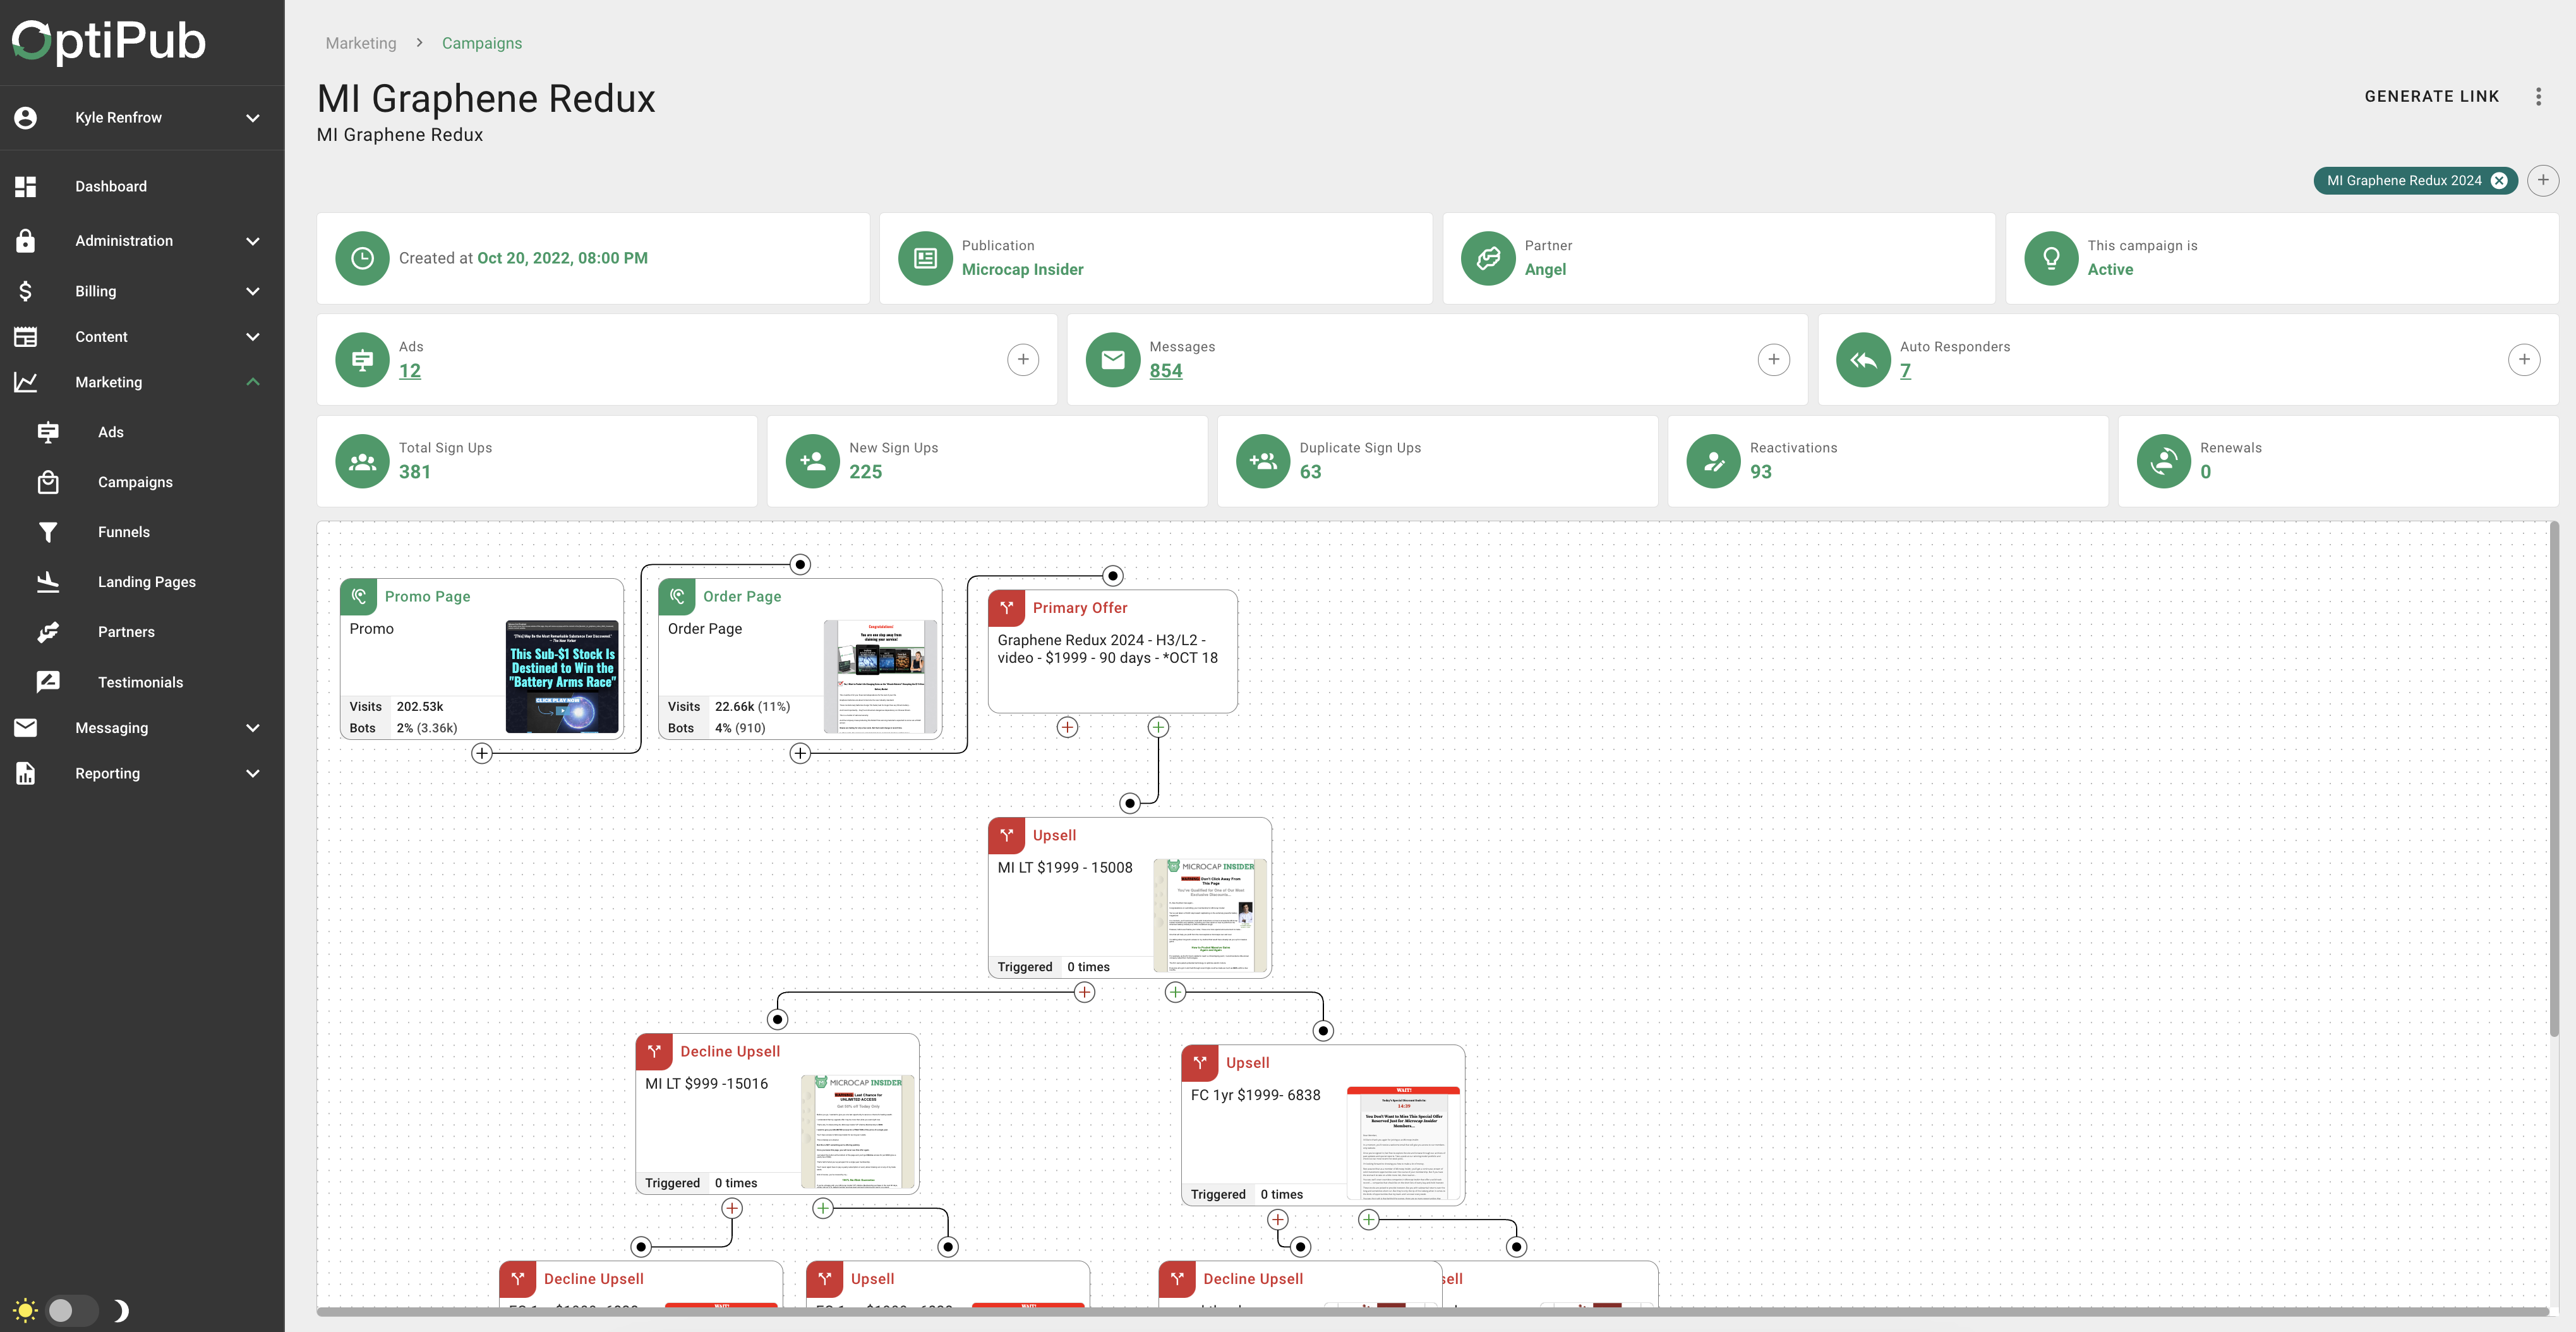
Task: Click the Promo Page node icon
Action: pos(359,596)
